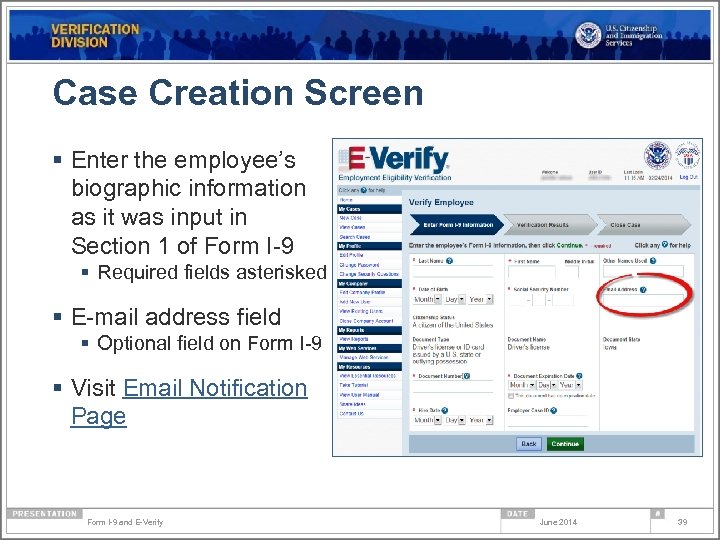The width and height of the screenshot is (720, 540).
Task: Open Share Ideas in sidebar
Action: point(353,404)
